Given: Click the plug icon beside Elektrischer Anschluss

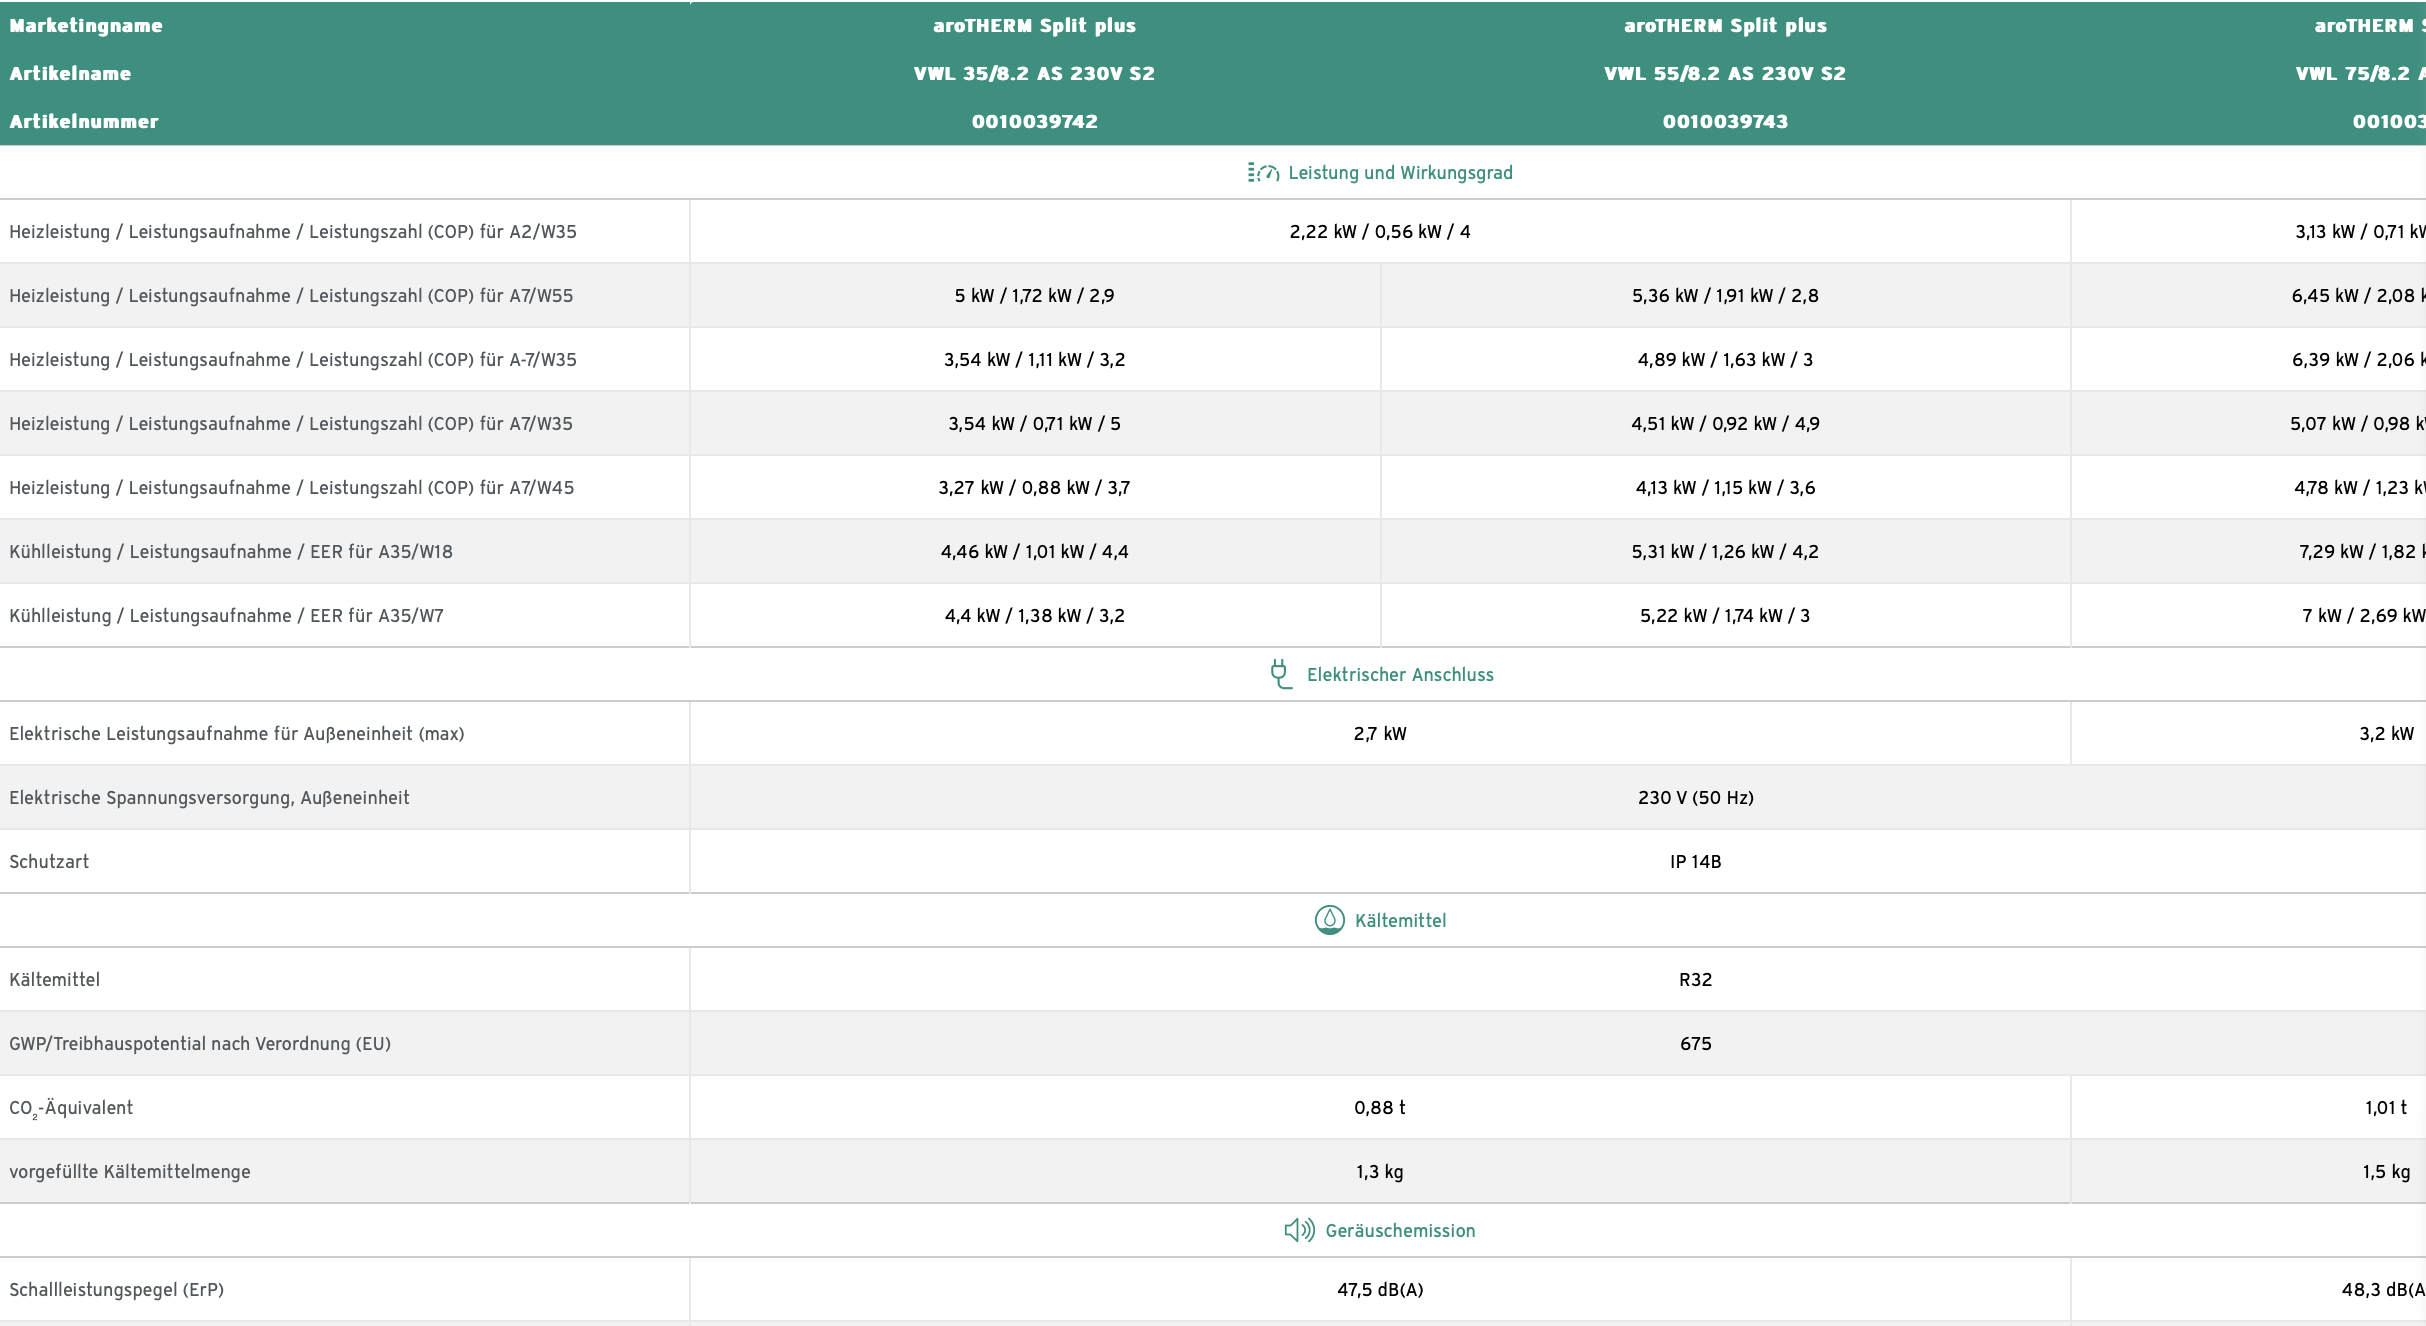Looking at the screenshot, I should [1280, 674].
